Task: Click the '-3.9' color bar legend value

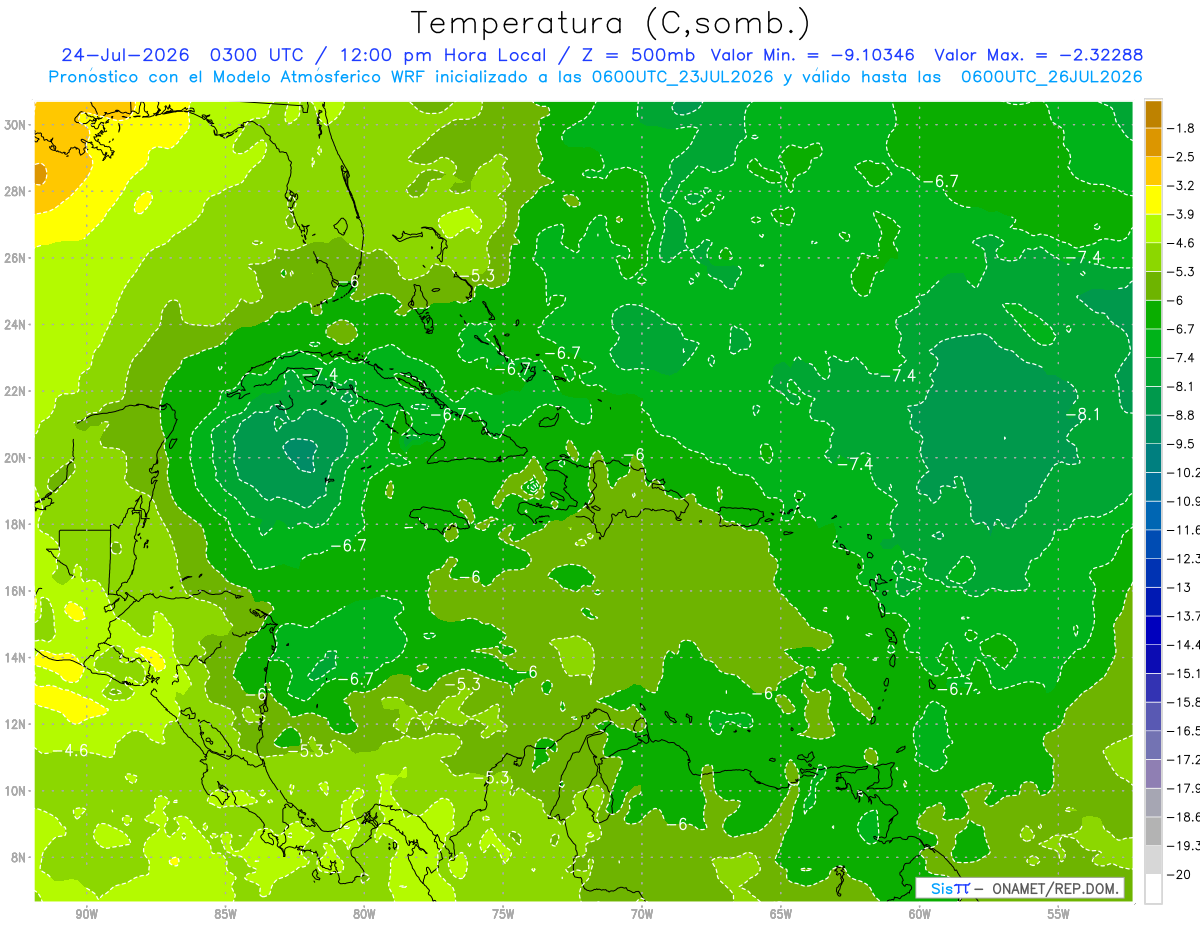Action: [1182, 214]
